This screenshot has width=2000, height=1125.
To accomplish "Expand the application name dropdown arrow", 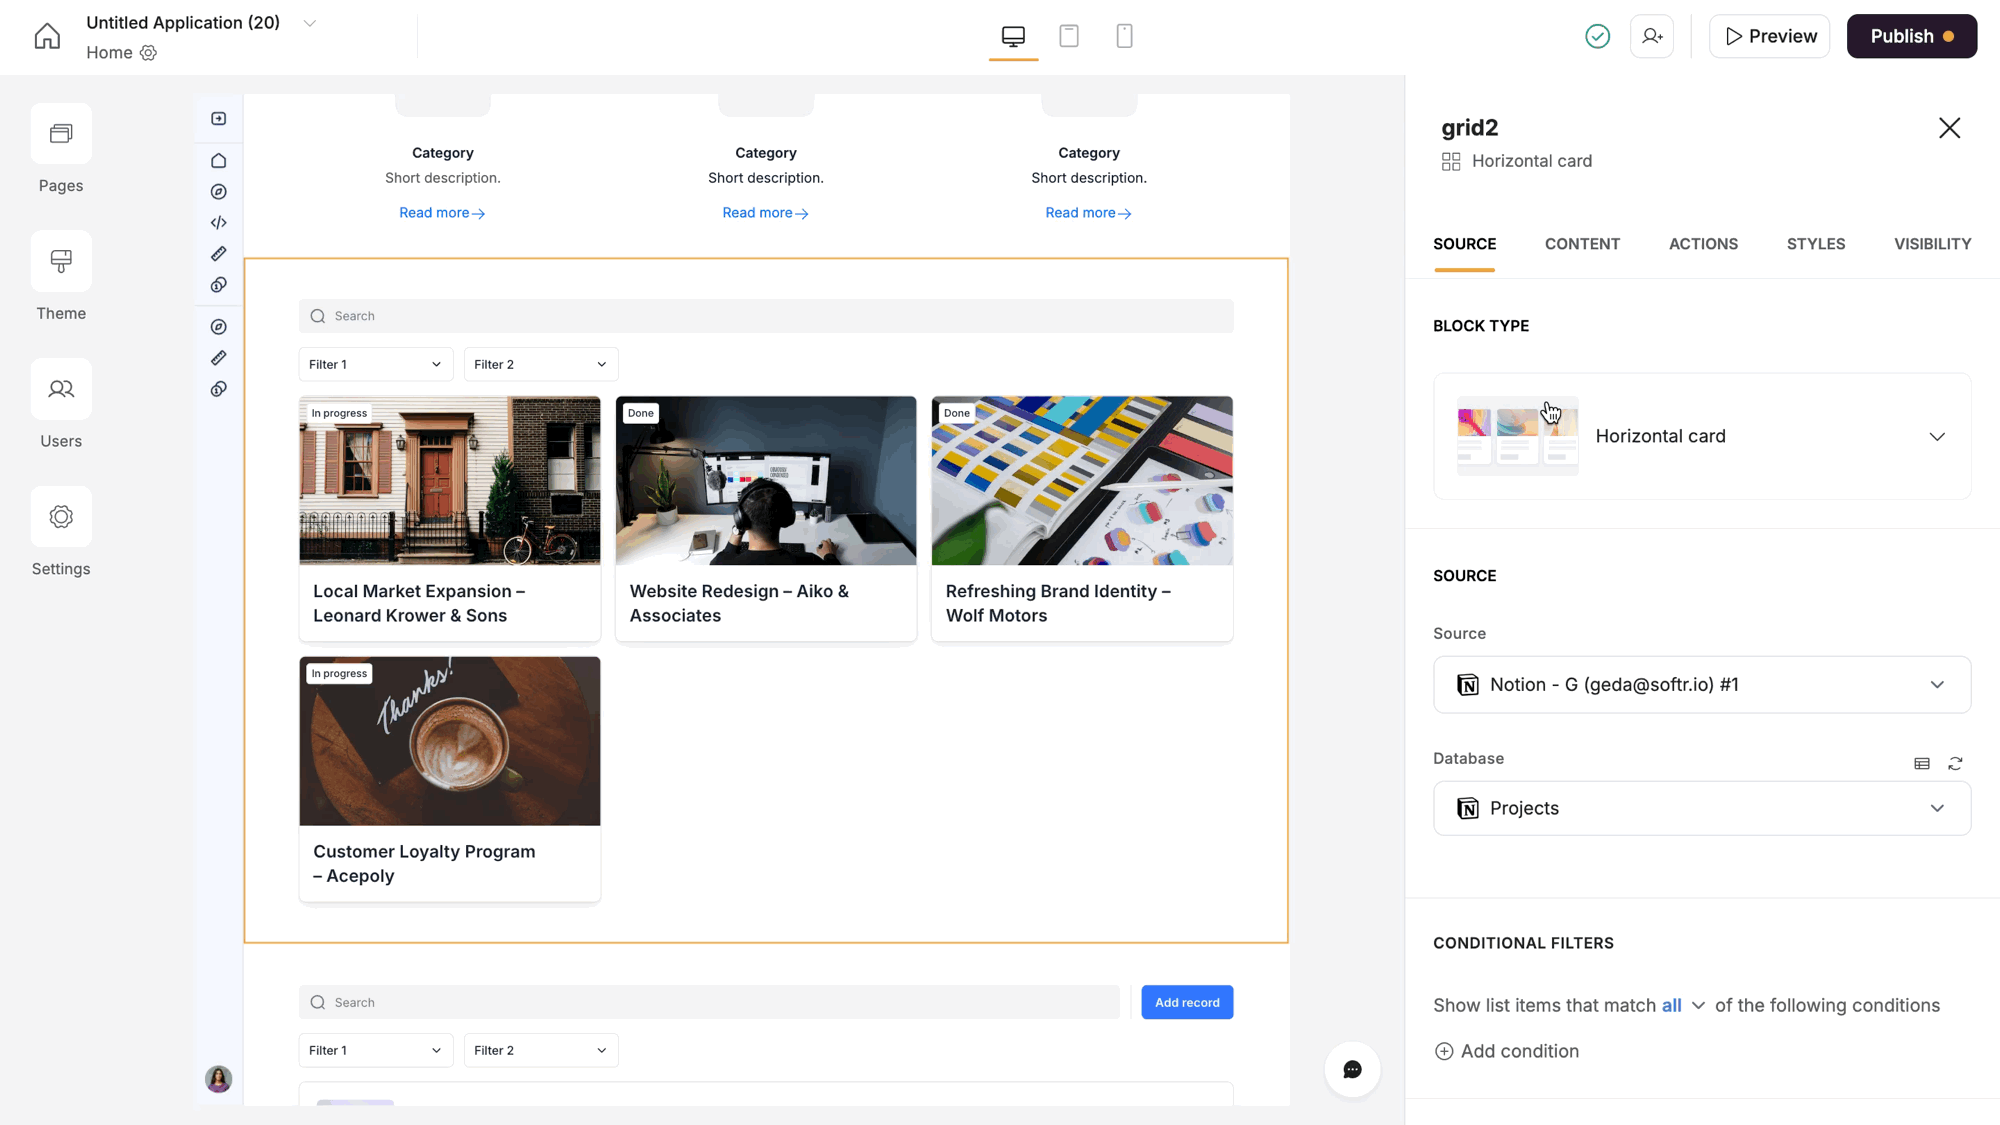I will click(310, 23).
